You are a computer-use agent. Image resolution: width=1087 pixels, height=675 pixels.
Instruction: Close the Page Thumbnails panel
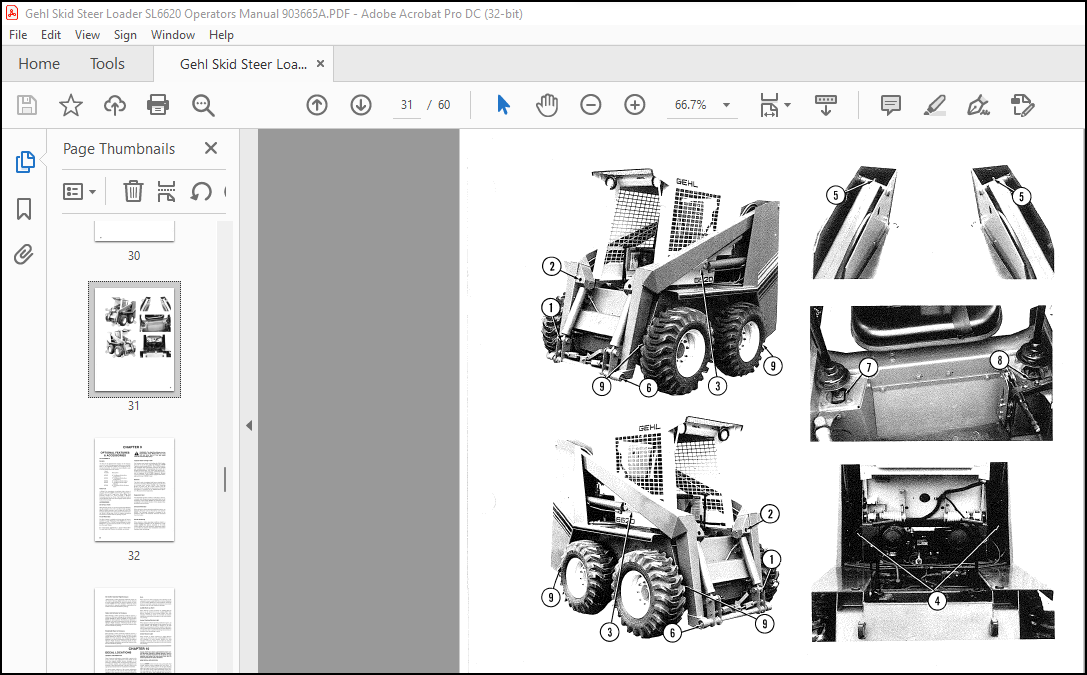pyautogui.click(x=211, y=148)
